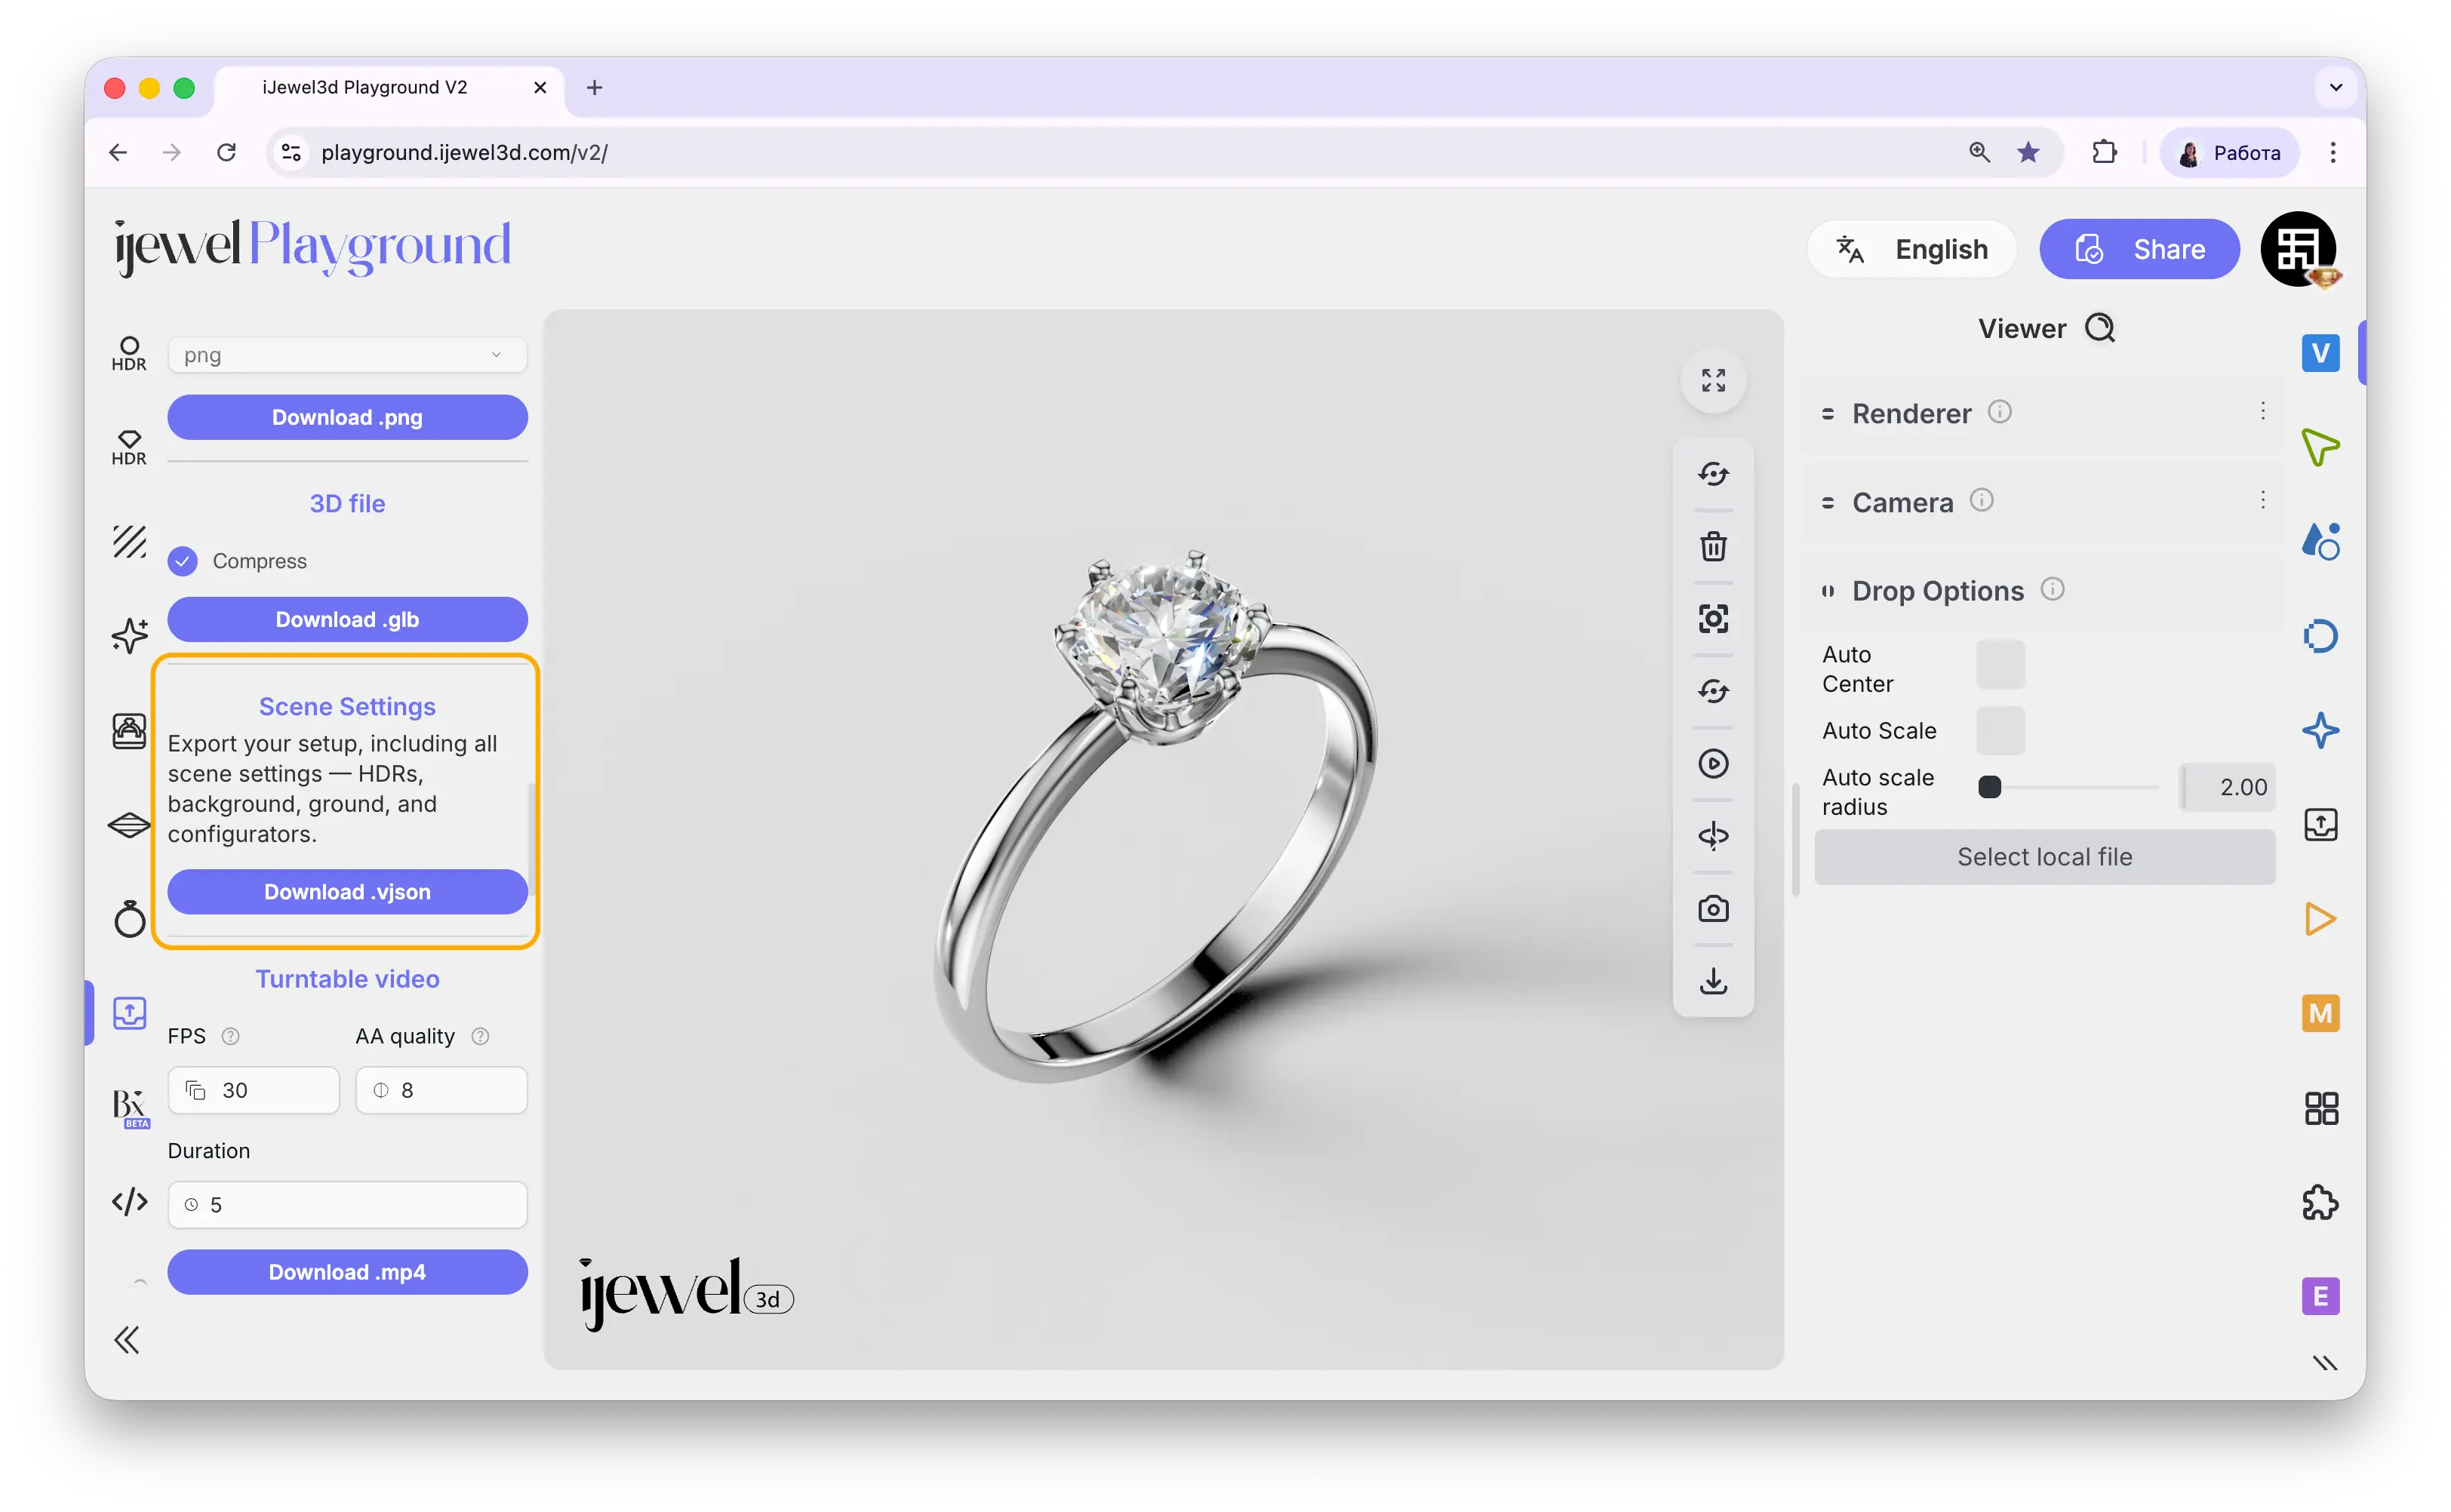Click the Duration input field

coord(347,1205)
